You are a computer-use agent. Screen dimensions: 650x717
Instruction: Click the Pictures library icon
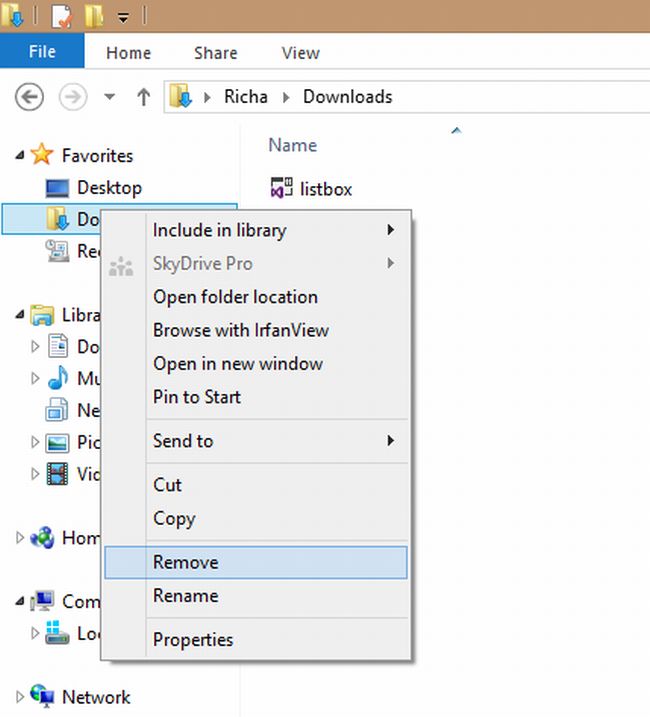58,442
